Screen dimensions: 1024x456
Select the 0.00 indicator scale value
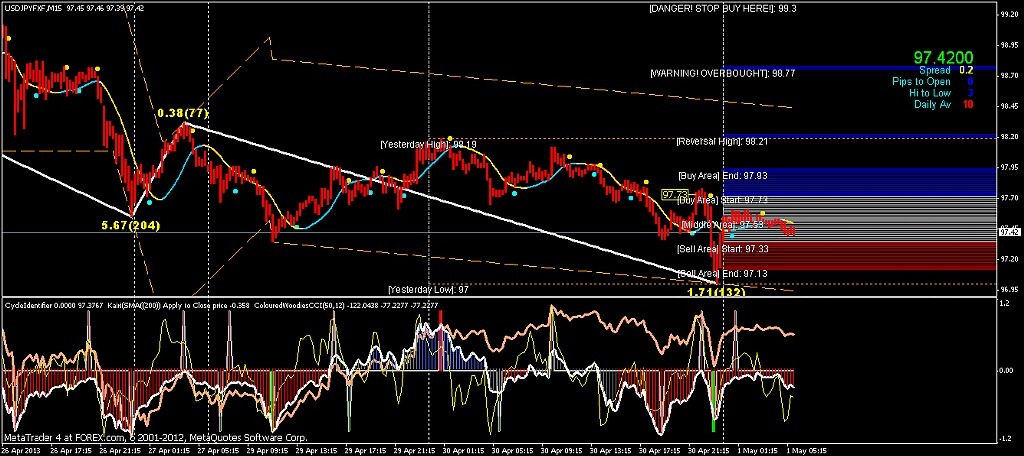coord(1007,370)
